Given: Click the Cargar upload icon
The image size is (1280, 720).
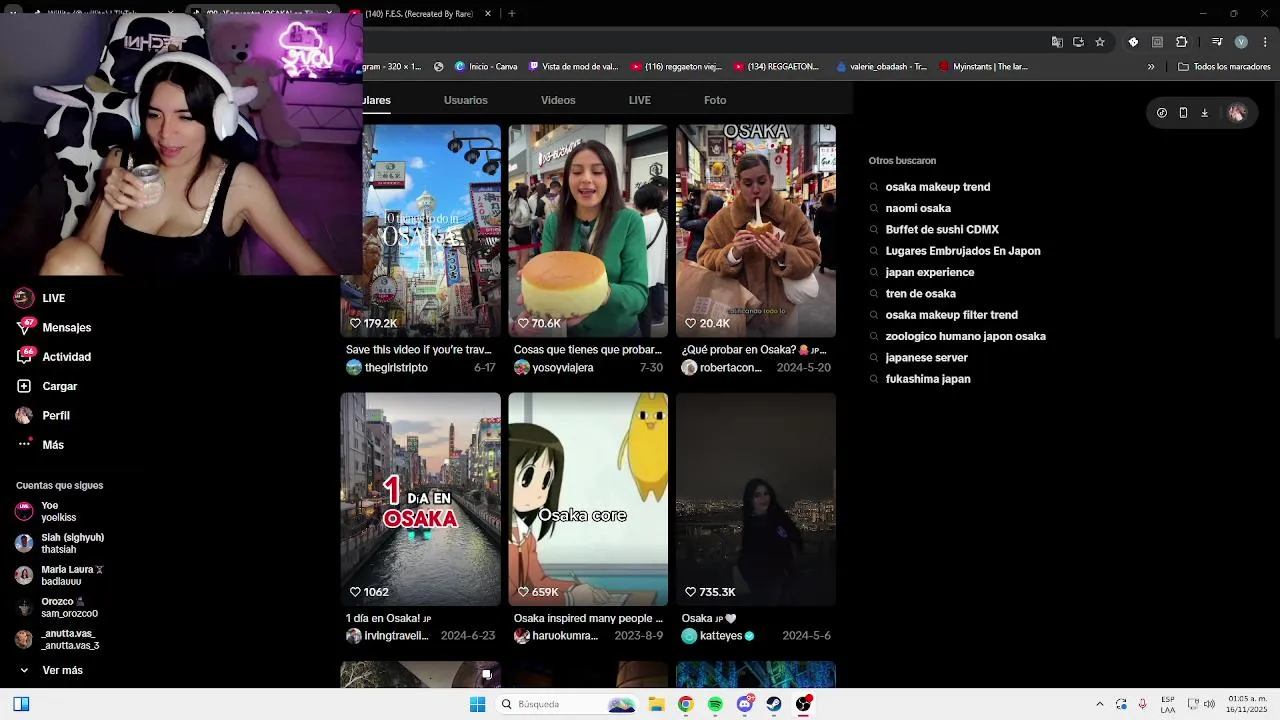Looking at the screenshot, I should [23, 386].
